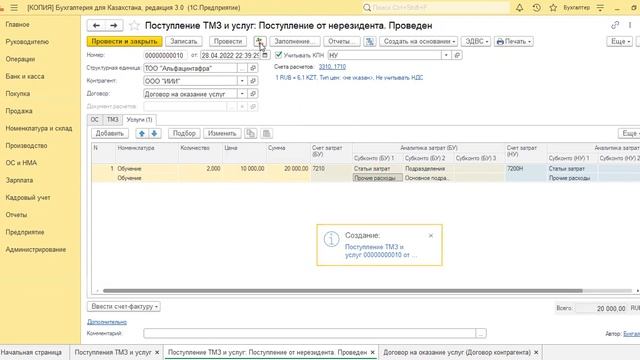Open НУ accounting type card icon
Image resolution: width=640 pixels, height=360 pixels.
[457, 55]
